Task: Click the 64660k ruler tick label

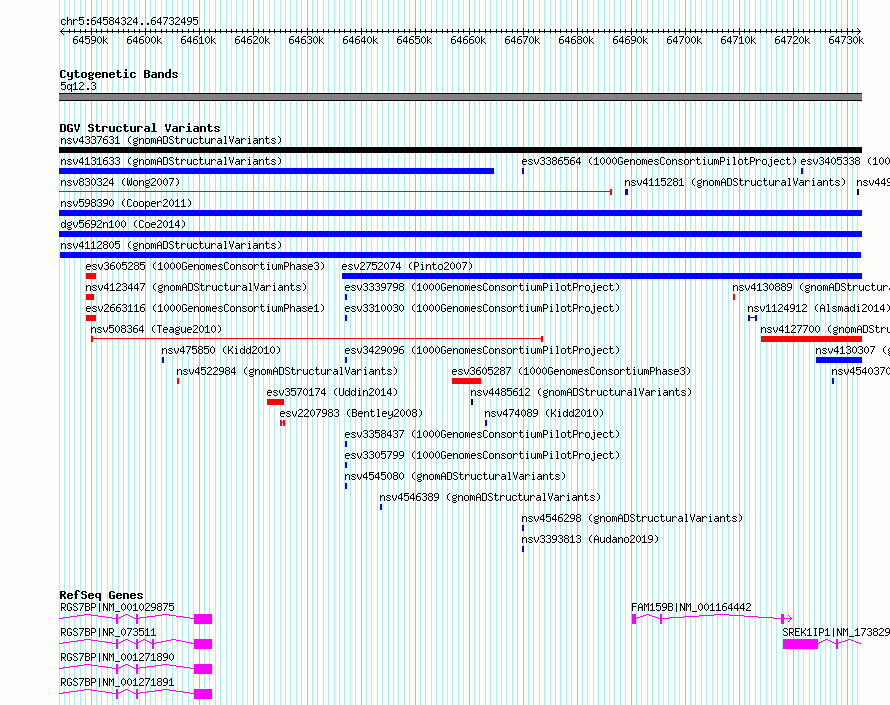Action: point(468,40)
